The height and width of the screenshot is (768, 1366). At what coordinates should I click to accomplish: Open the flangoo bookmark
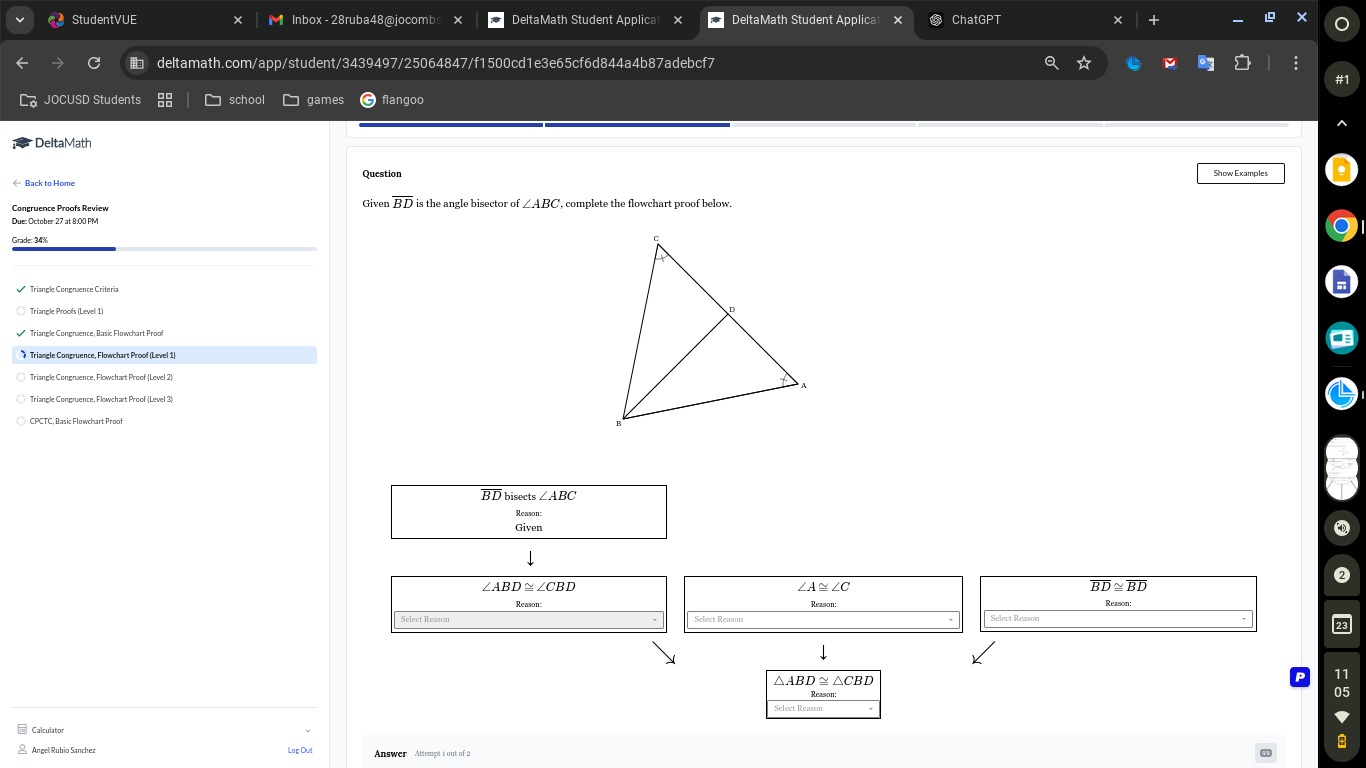392,100
